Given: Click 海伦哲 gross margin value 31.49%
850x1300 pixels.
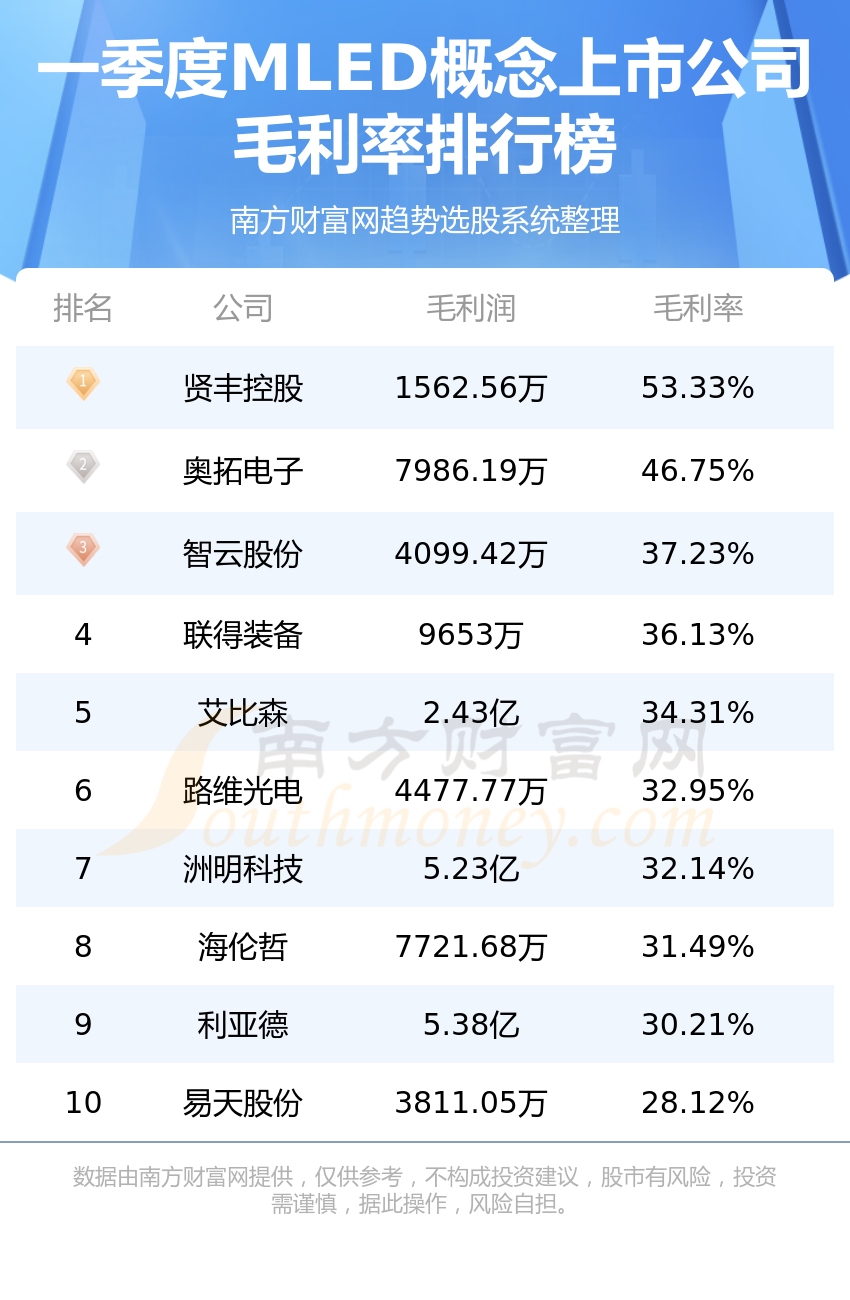Looking at the screenshot, I should tap(698, 947).
